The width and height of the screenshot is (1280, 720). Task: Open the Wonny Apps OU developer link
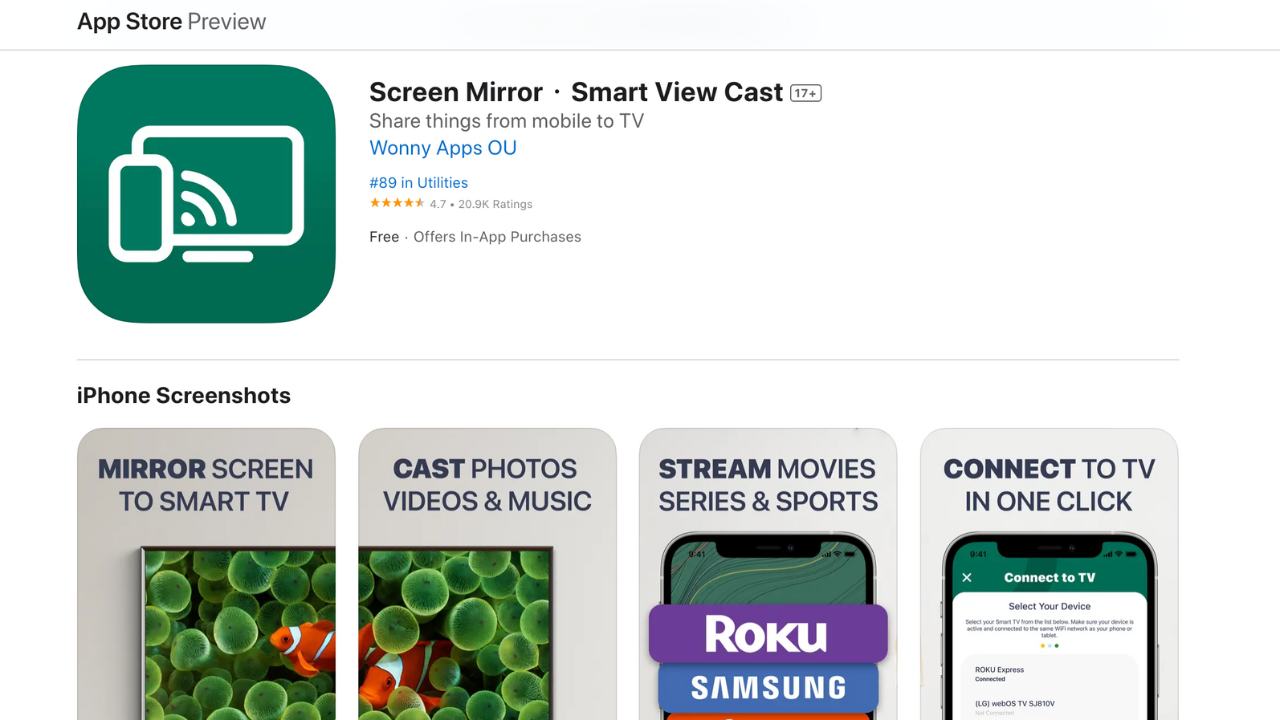tap(443, 148)
